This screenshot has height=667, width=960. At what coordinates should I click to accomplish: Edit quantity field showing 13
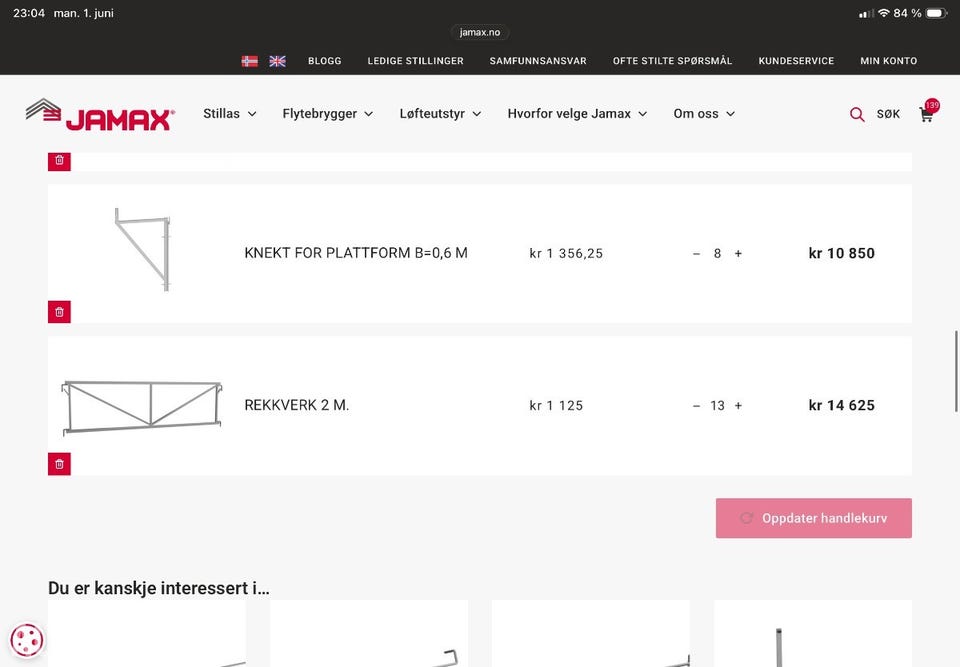click(717, 405)
